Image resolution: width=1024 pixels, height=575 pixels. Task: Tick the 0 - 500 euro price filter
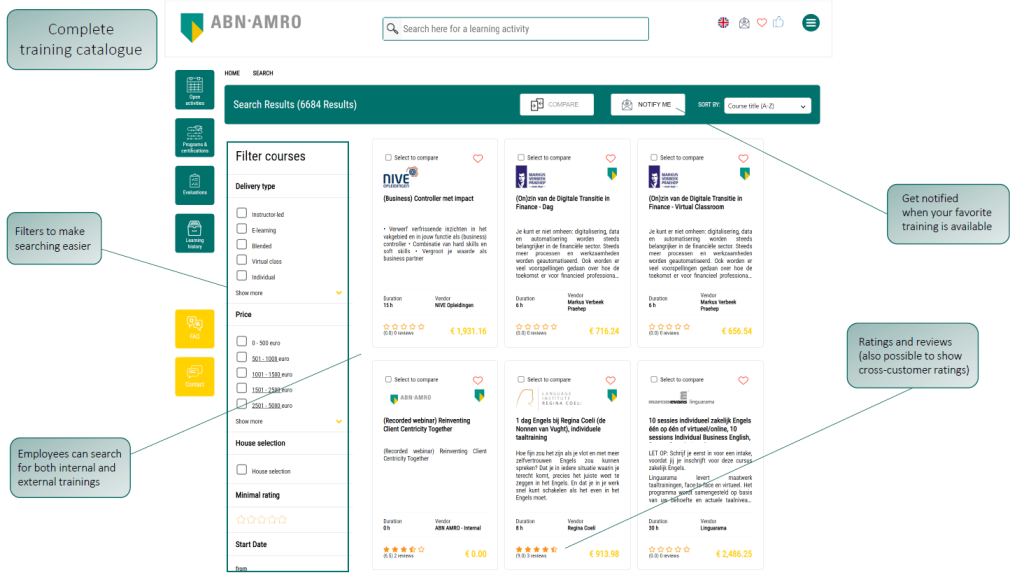242,341
